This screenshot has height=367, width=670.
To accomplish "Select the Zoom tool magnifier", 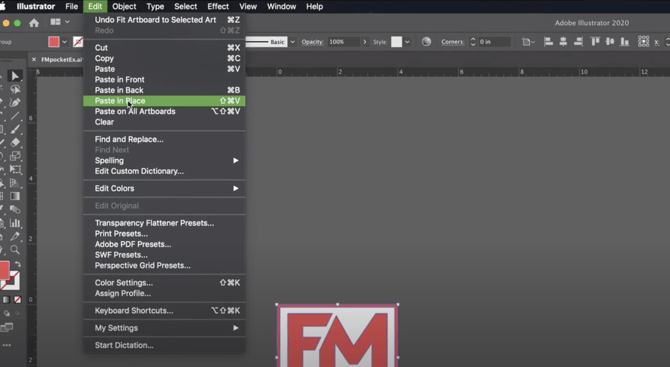I will tap(15, 250).
